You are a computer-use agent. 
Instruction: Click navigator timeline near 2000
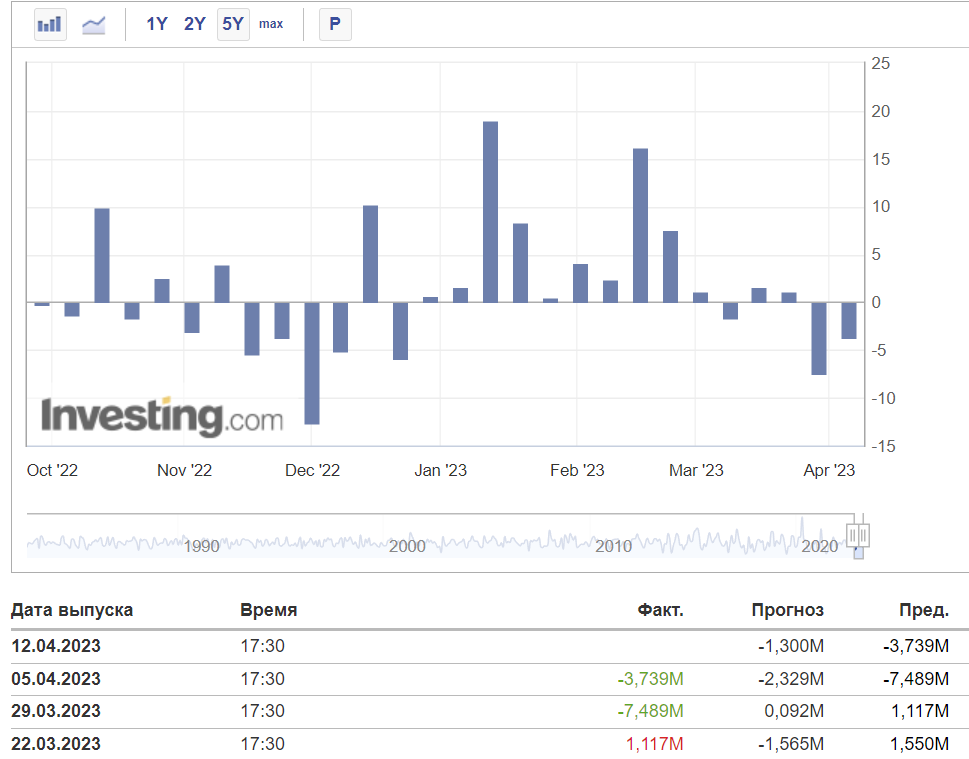coord(407,540)
